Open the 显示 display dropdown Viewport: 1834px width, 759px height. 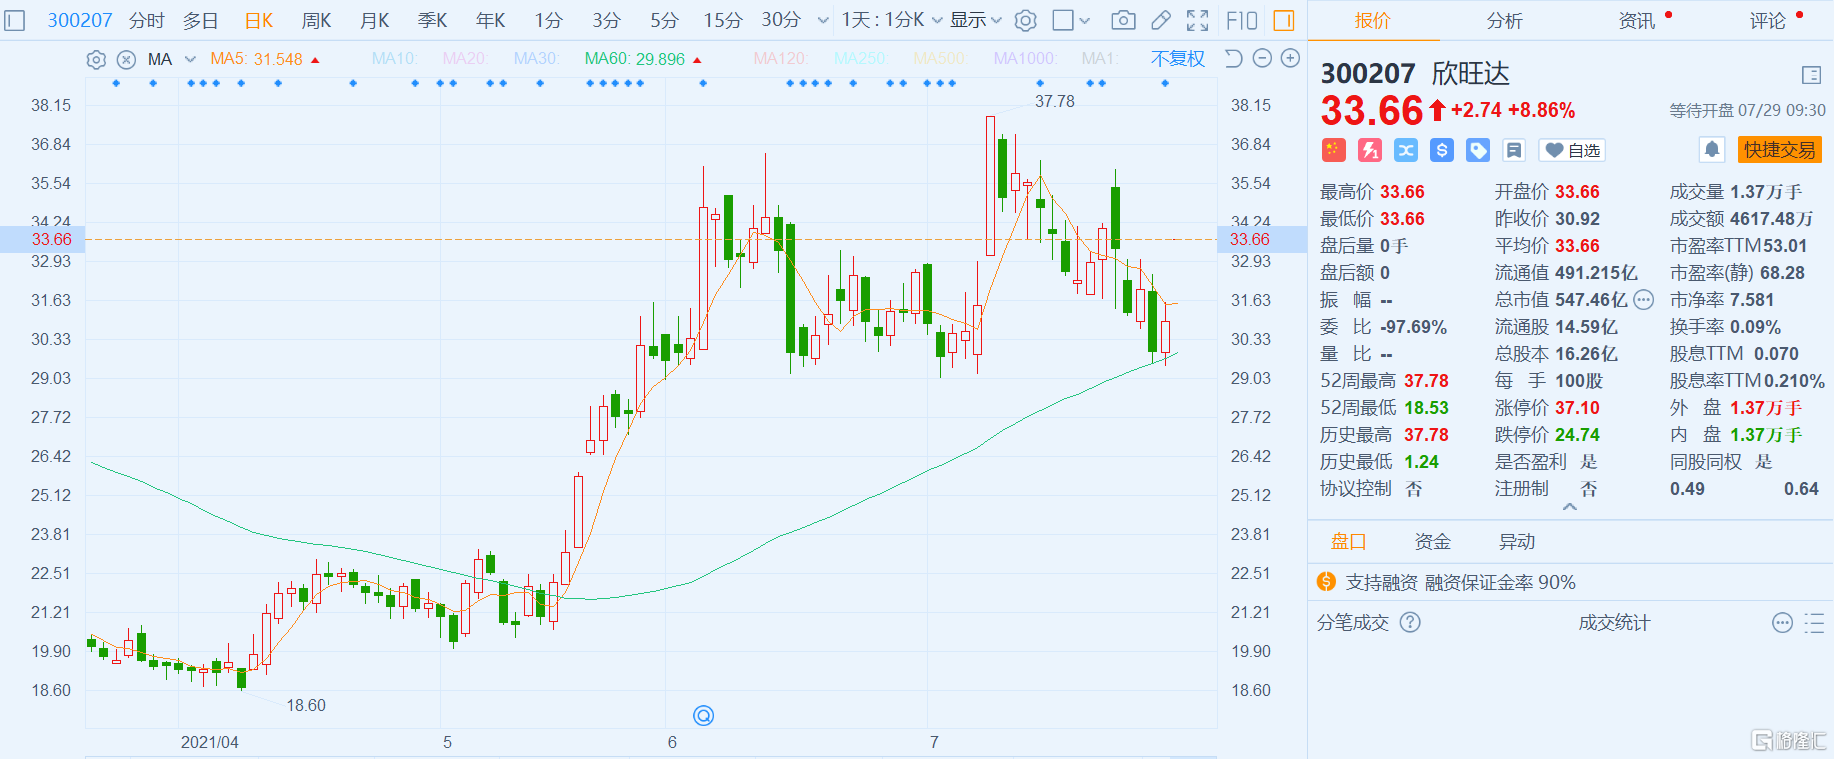coord(976,20)
